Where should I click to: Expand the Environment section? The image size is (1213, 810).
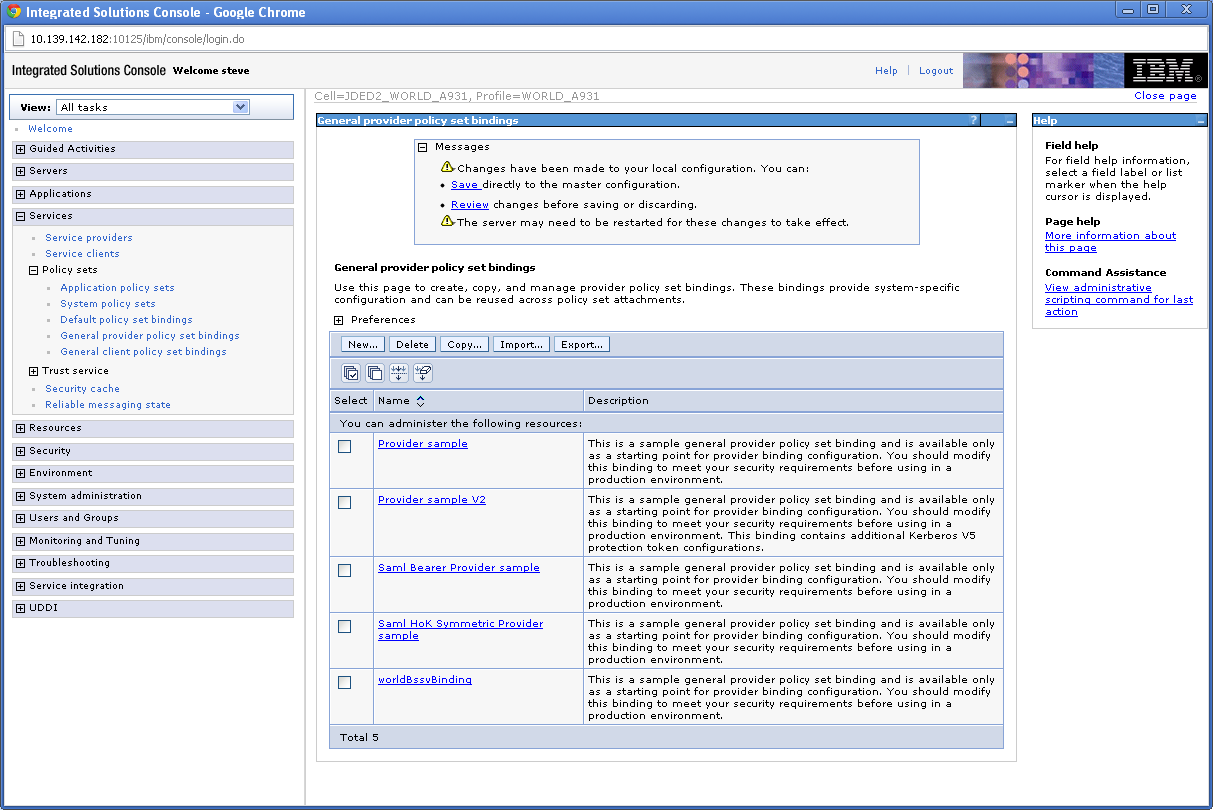pyautogui.click(x=20, y=473)
